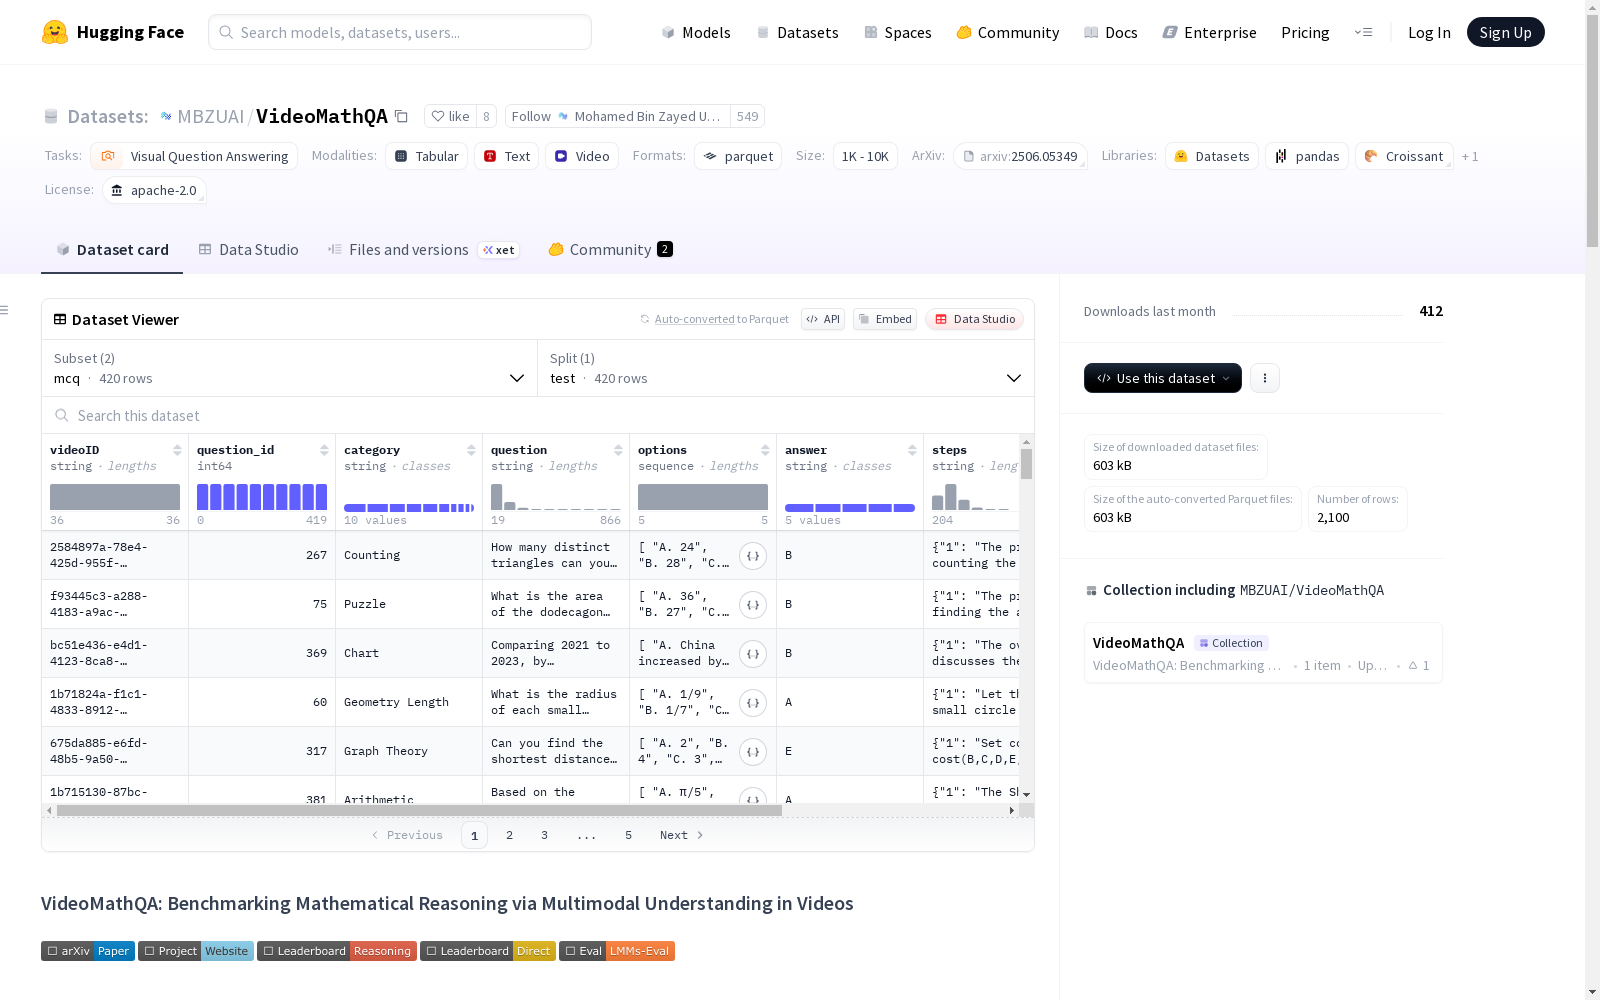Open the Eval LMMs-Eval badge
The height and width of the screenshot is (1000, 1600).
617,951
